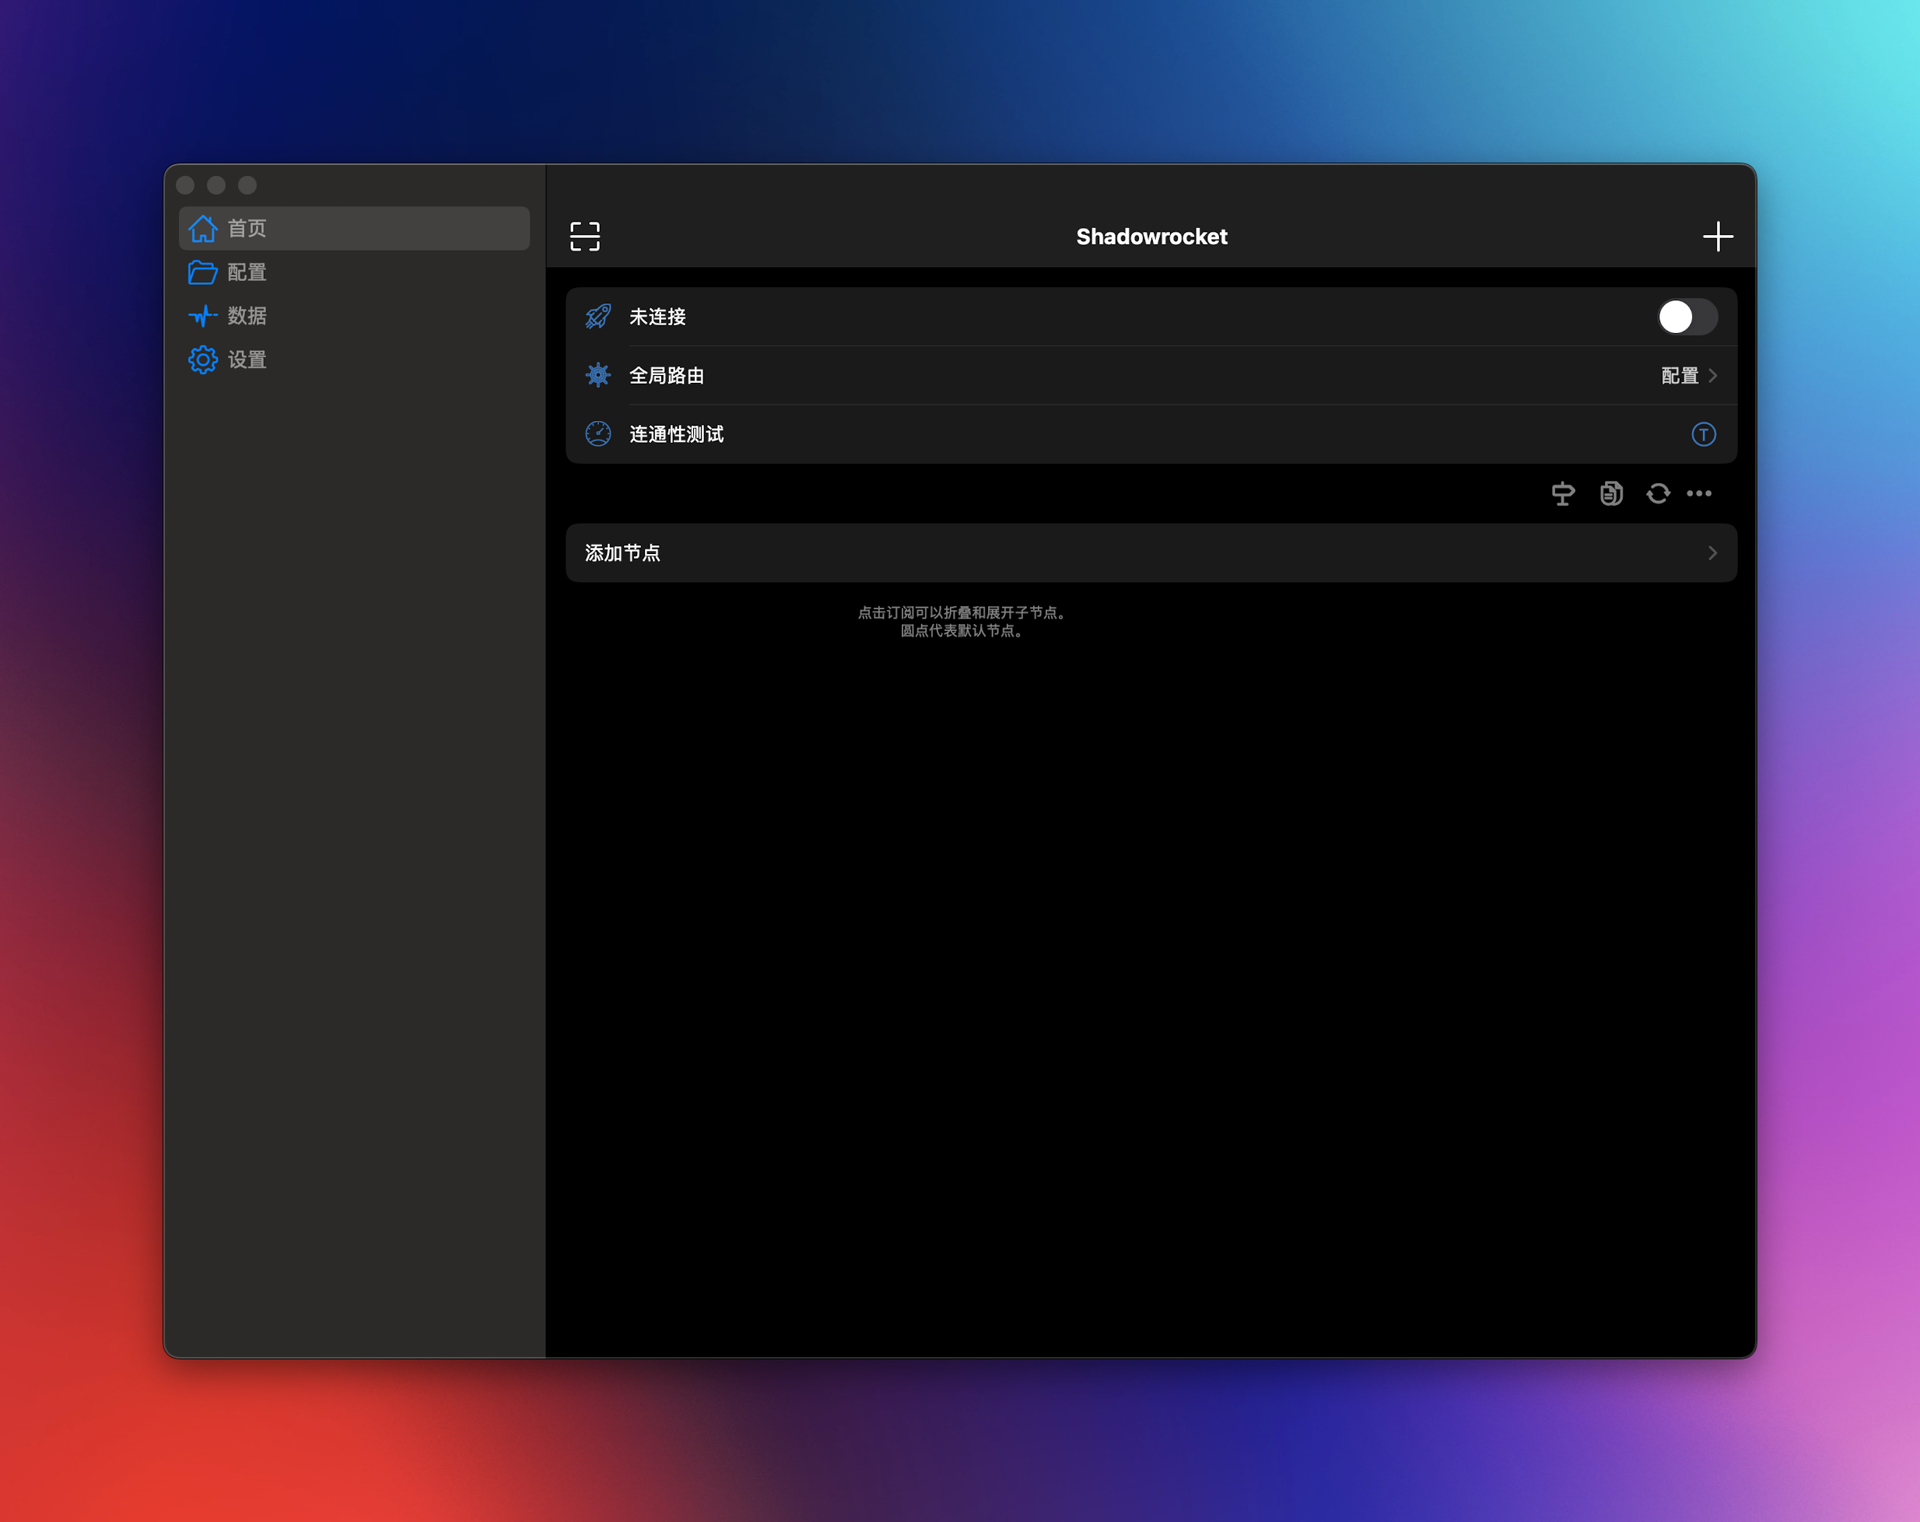This screenshot has width=1920, height=1522.
Task: Click the chevron on 添加节点 row
Action: tap(1712, 552)
